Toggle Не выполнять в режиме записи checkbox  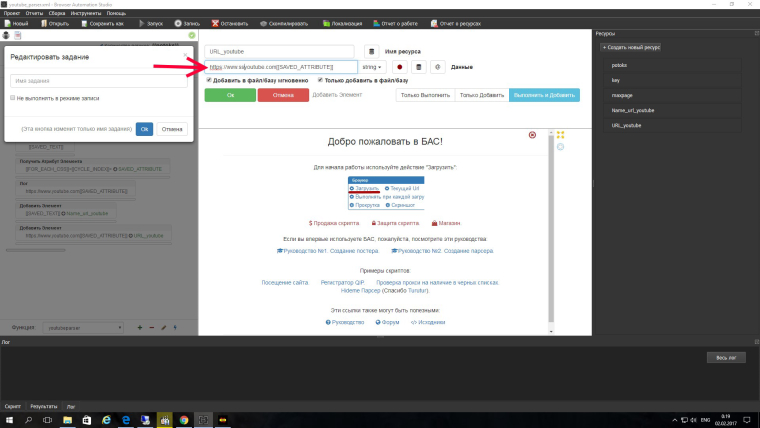click(x=13, y=98)
